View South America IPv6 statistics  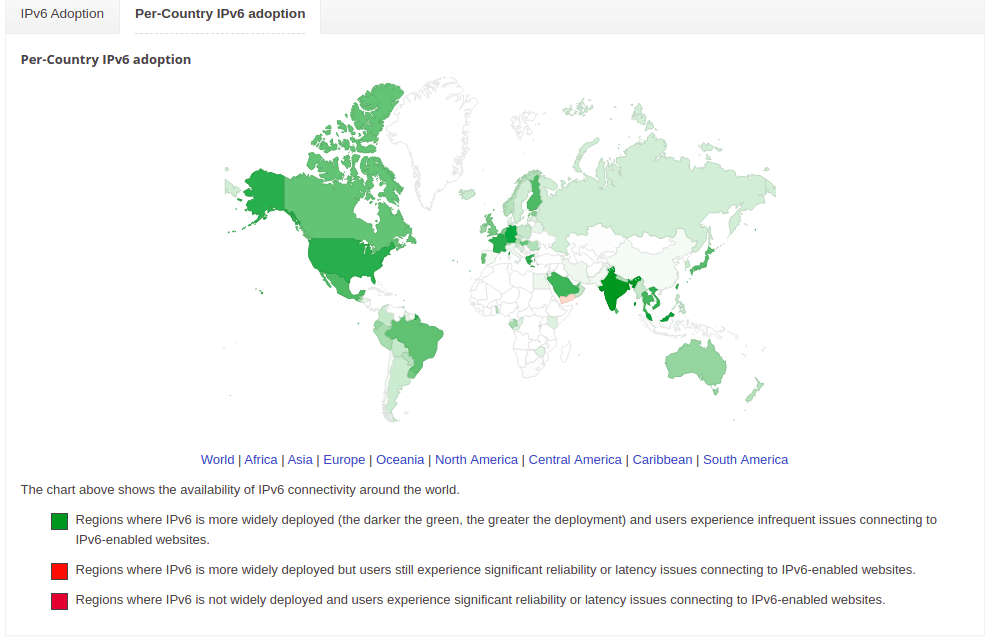[x=745, y=459]
